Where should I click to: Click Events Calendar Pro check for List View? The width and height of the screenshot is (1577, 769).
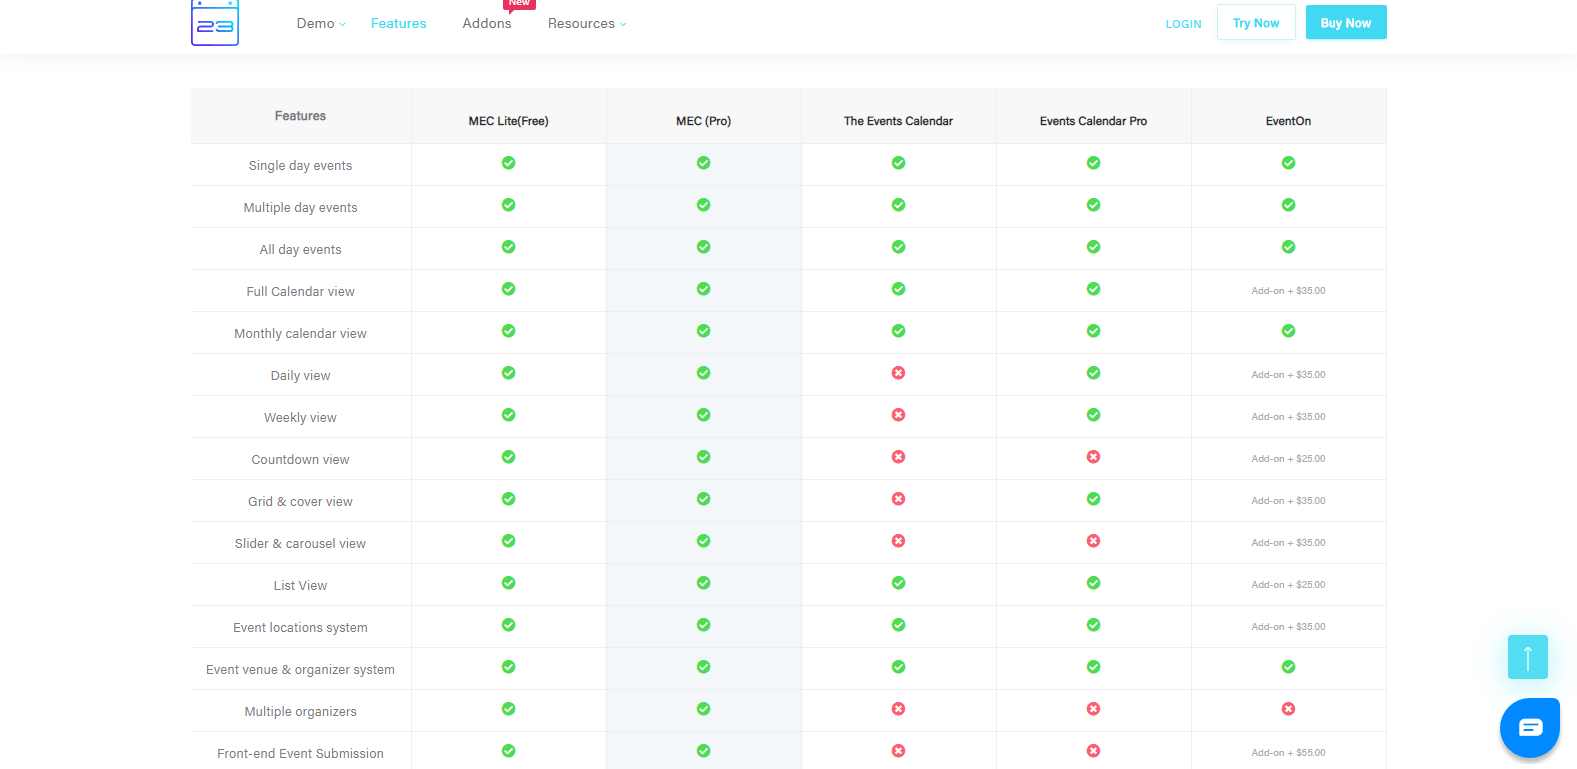point(1093,583)
